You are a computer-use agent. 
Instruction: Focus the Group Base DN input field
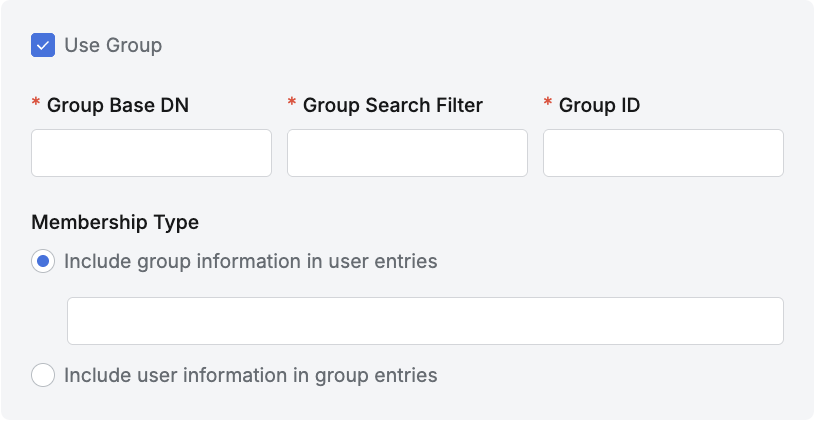pyautogui.click(x=151, y=153)
